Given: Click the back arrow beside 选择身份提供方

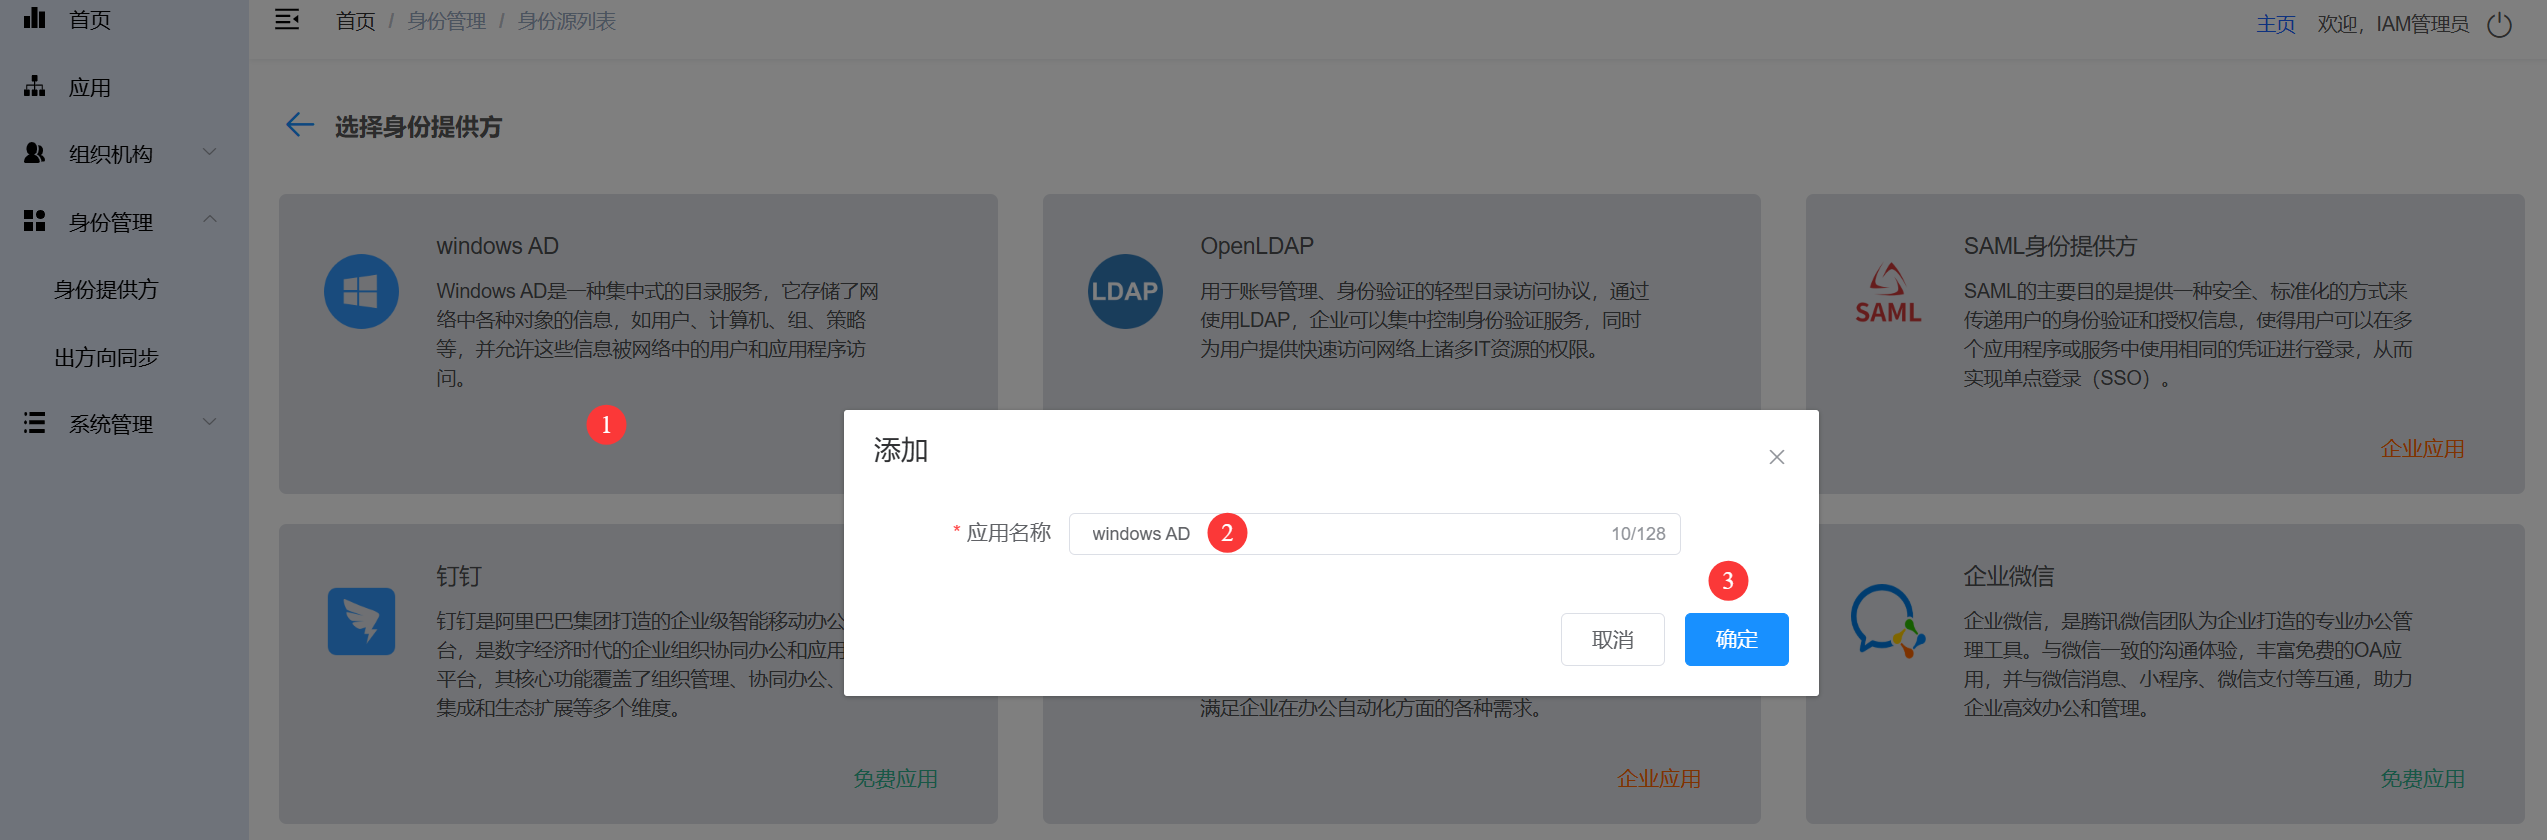Looking at the screenshot, I should (x=299, y=125).
